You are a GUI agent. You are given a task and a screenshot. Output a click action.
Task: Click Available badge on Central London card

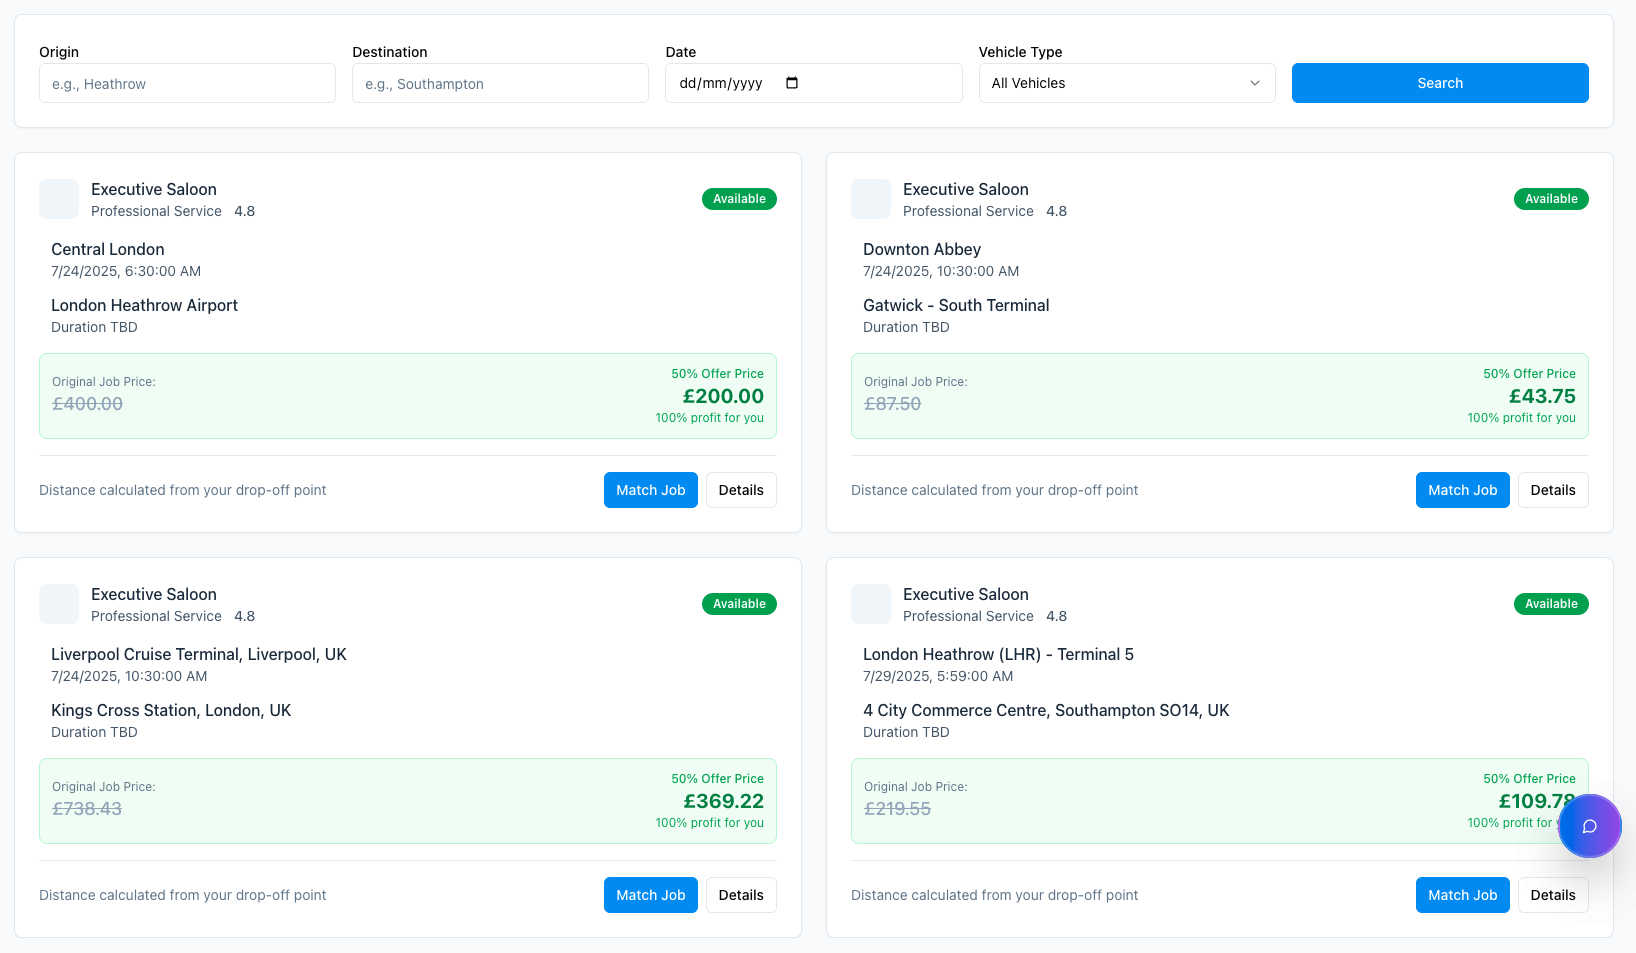point(739,199)
